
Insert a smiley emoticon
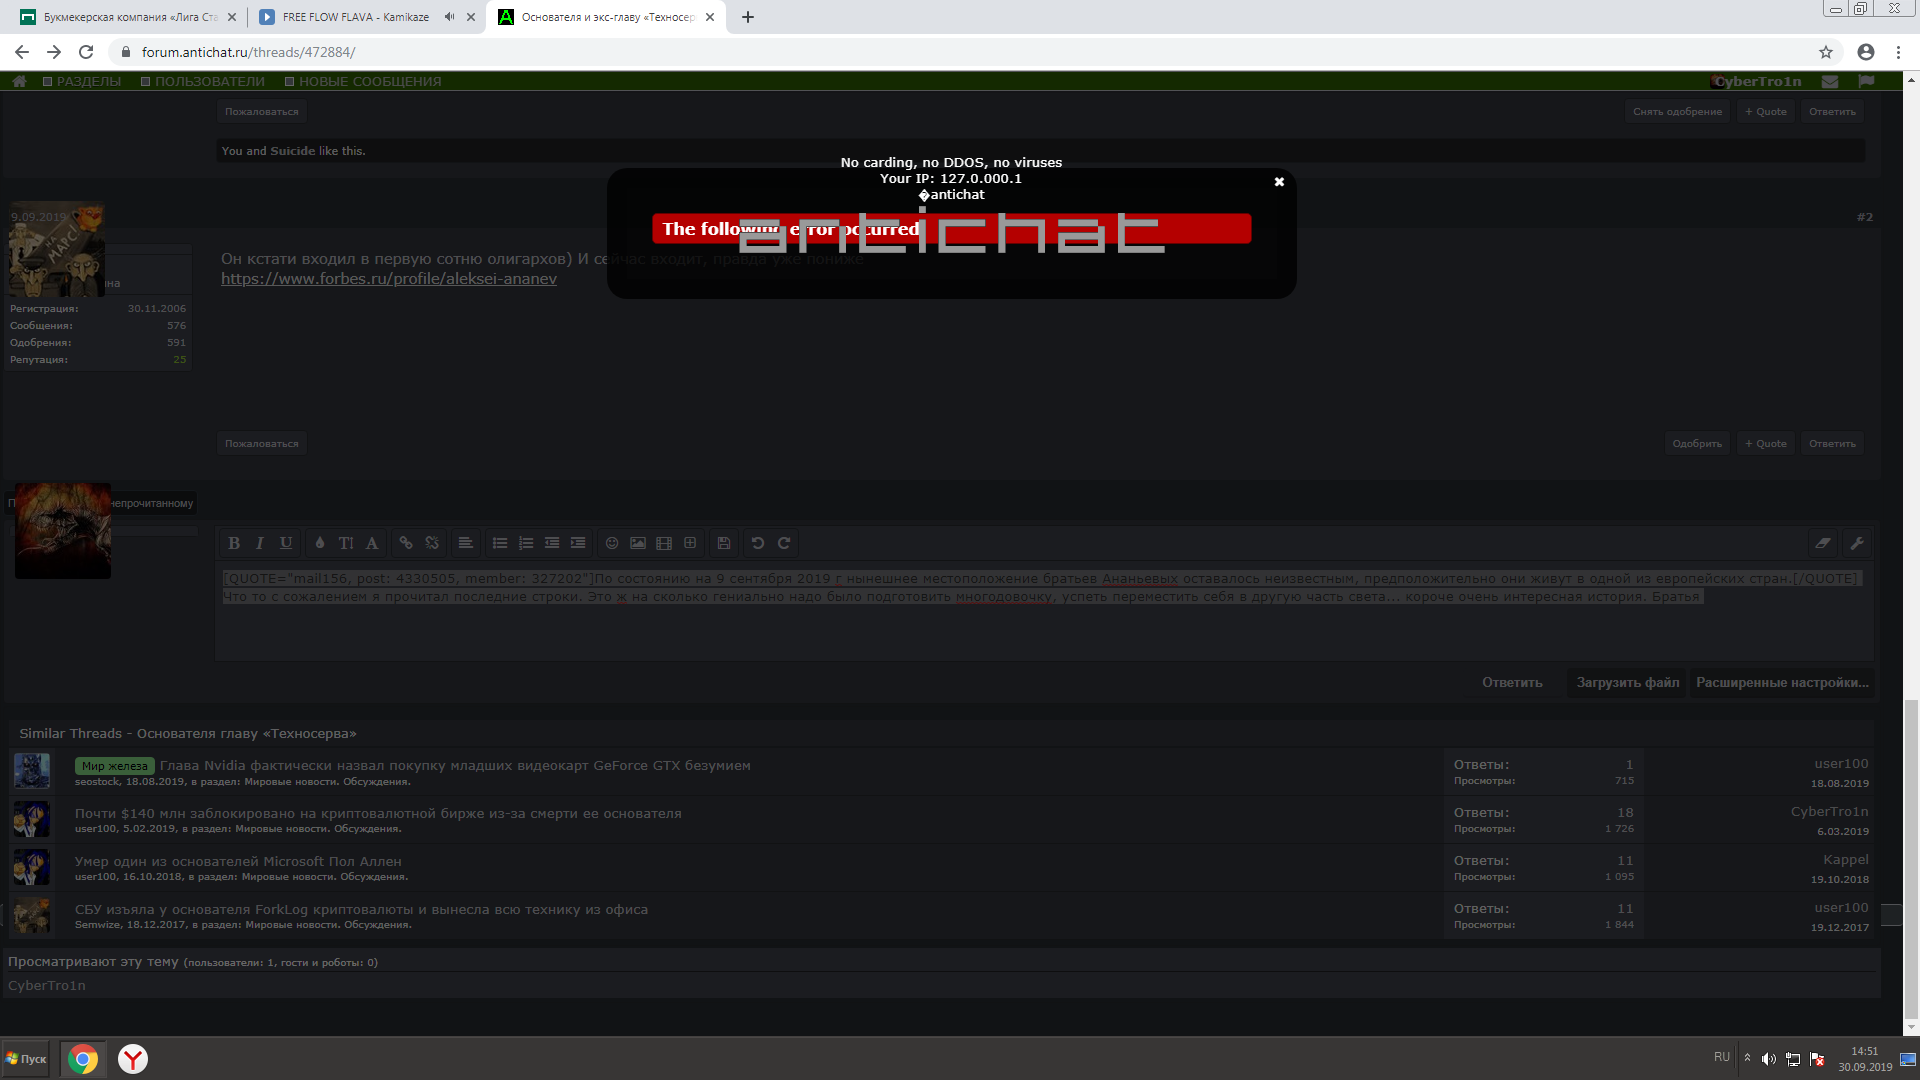(612, 543)
